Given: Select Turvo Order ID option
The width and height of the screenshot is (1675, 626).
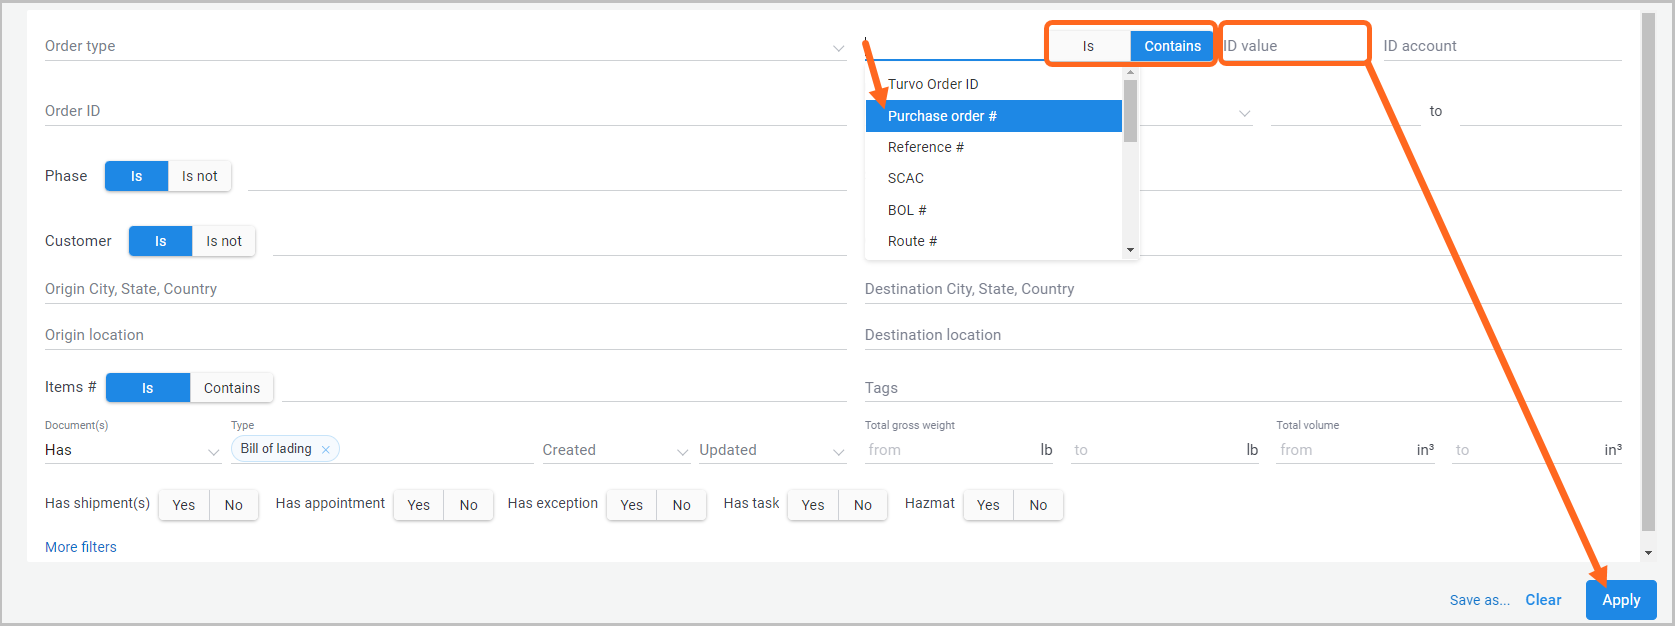Looking at the screenshot, I should (994, 84).
